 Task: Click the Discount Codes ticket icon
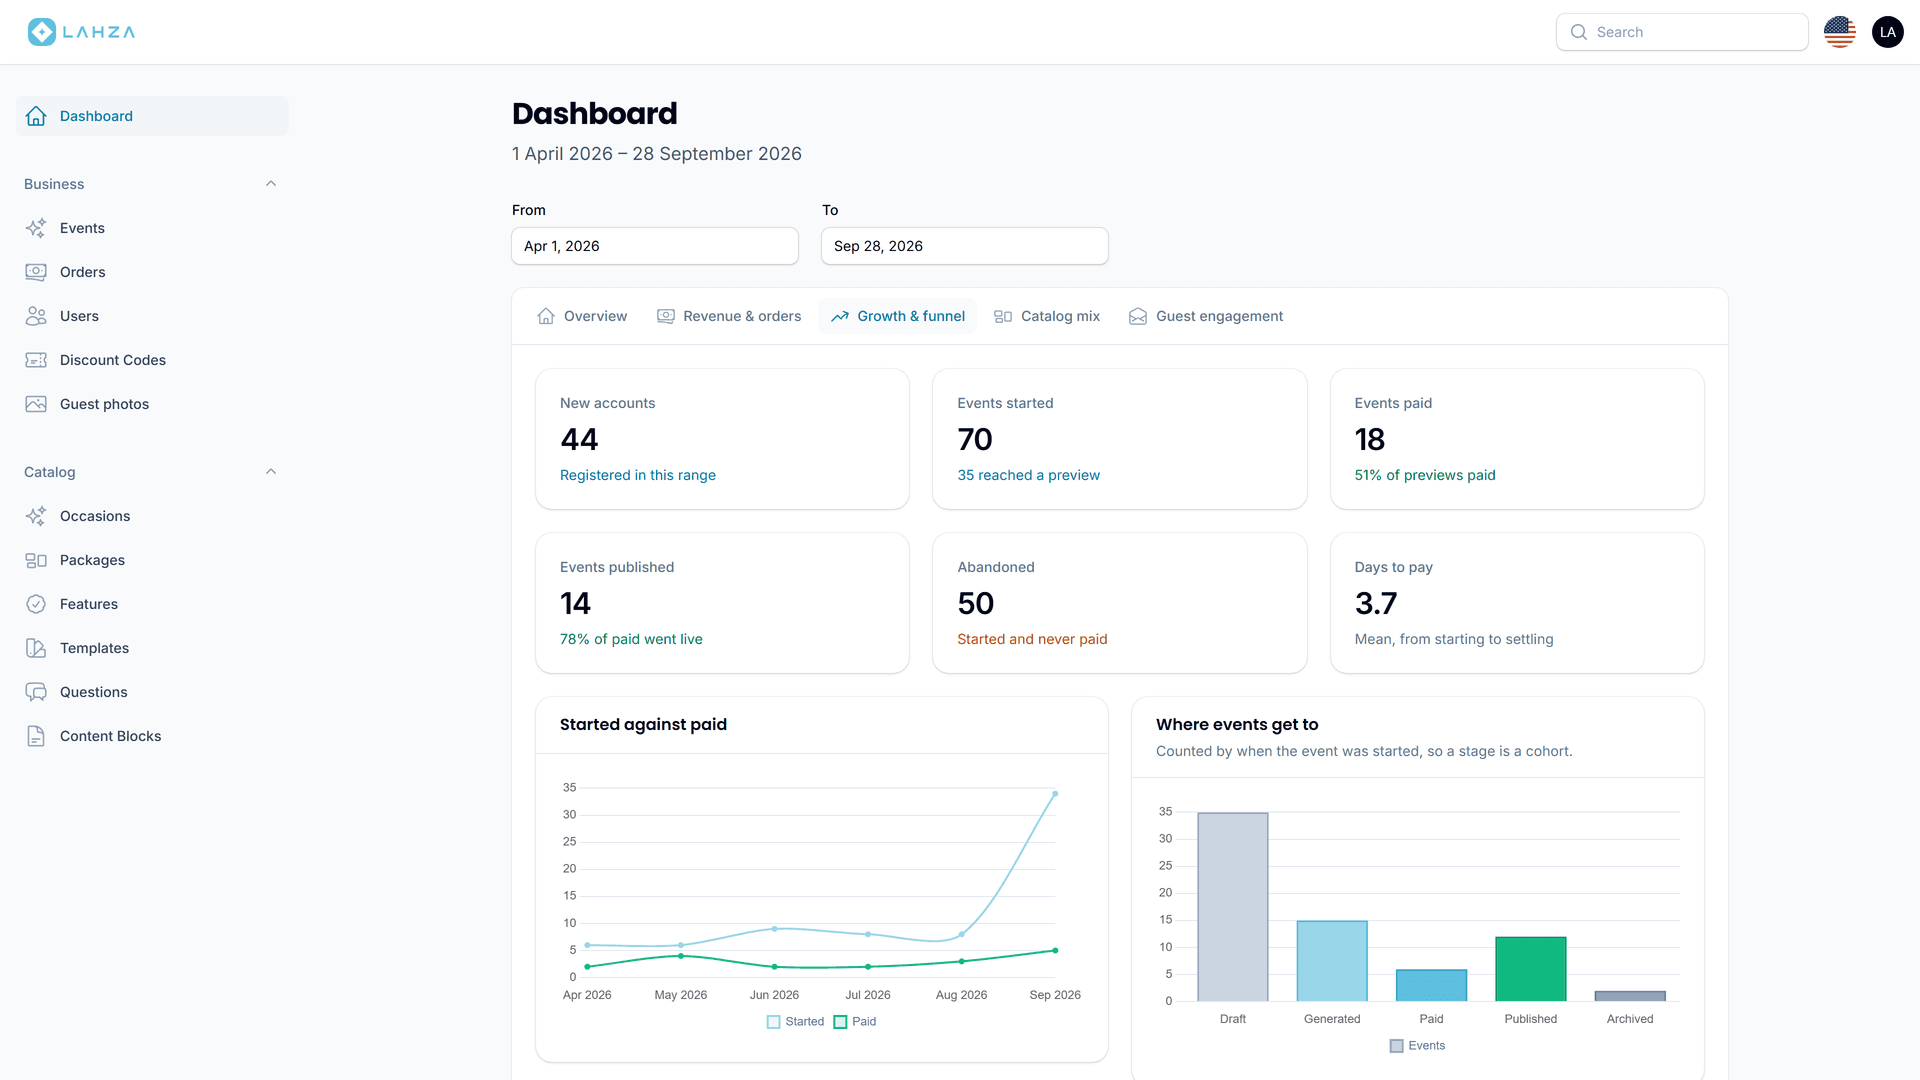click(x=36, y=360)
